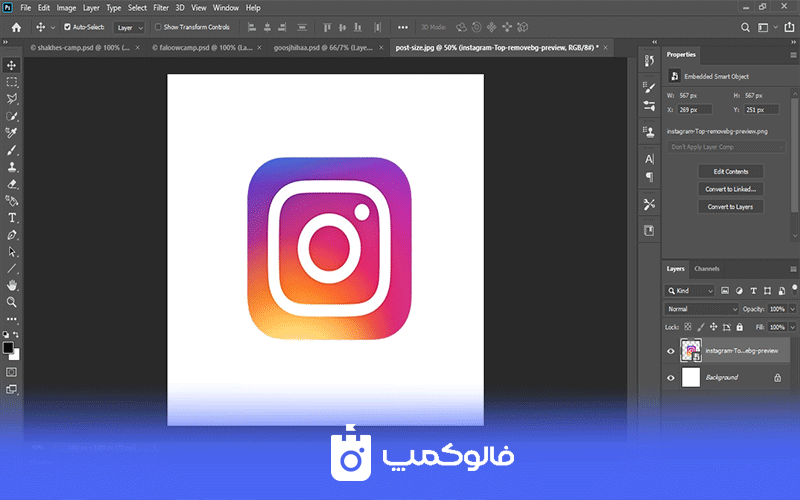
Task: Open the Search icon in options bar
Action: tap(745, 28)
